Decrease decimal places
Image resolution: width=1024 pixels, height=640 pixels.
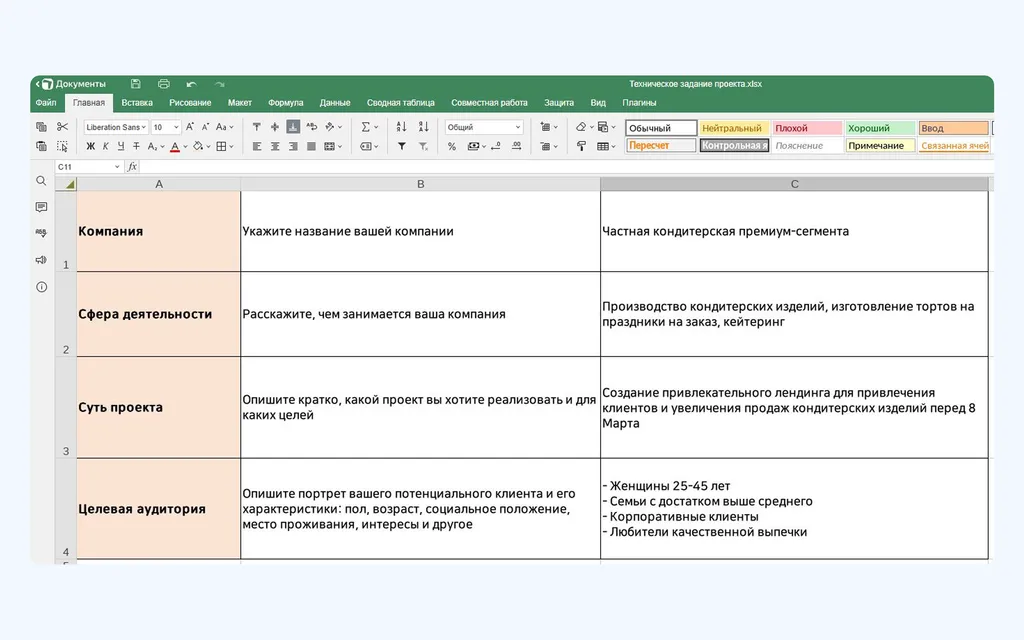(496, 146)
